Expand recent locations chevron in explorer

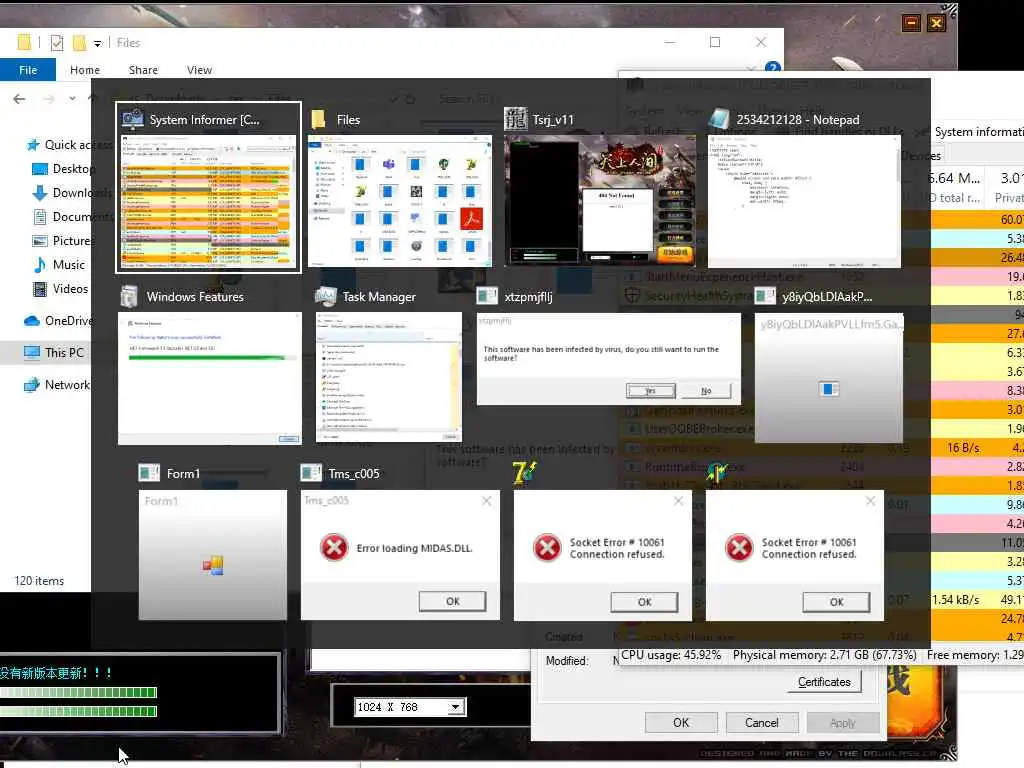click(x=72, y=99)
